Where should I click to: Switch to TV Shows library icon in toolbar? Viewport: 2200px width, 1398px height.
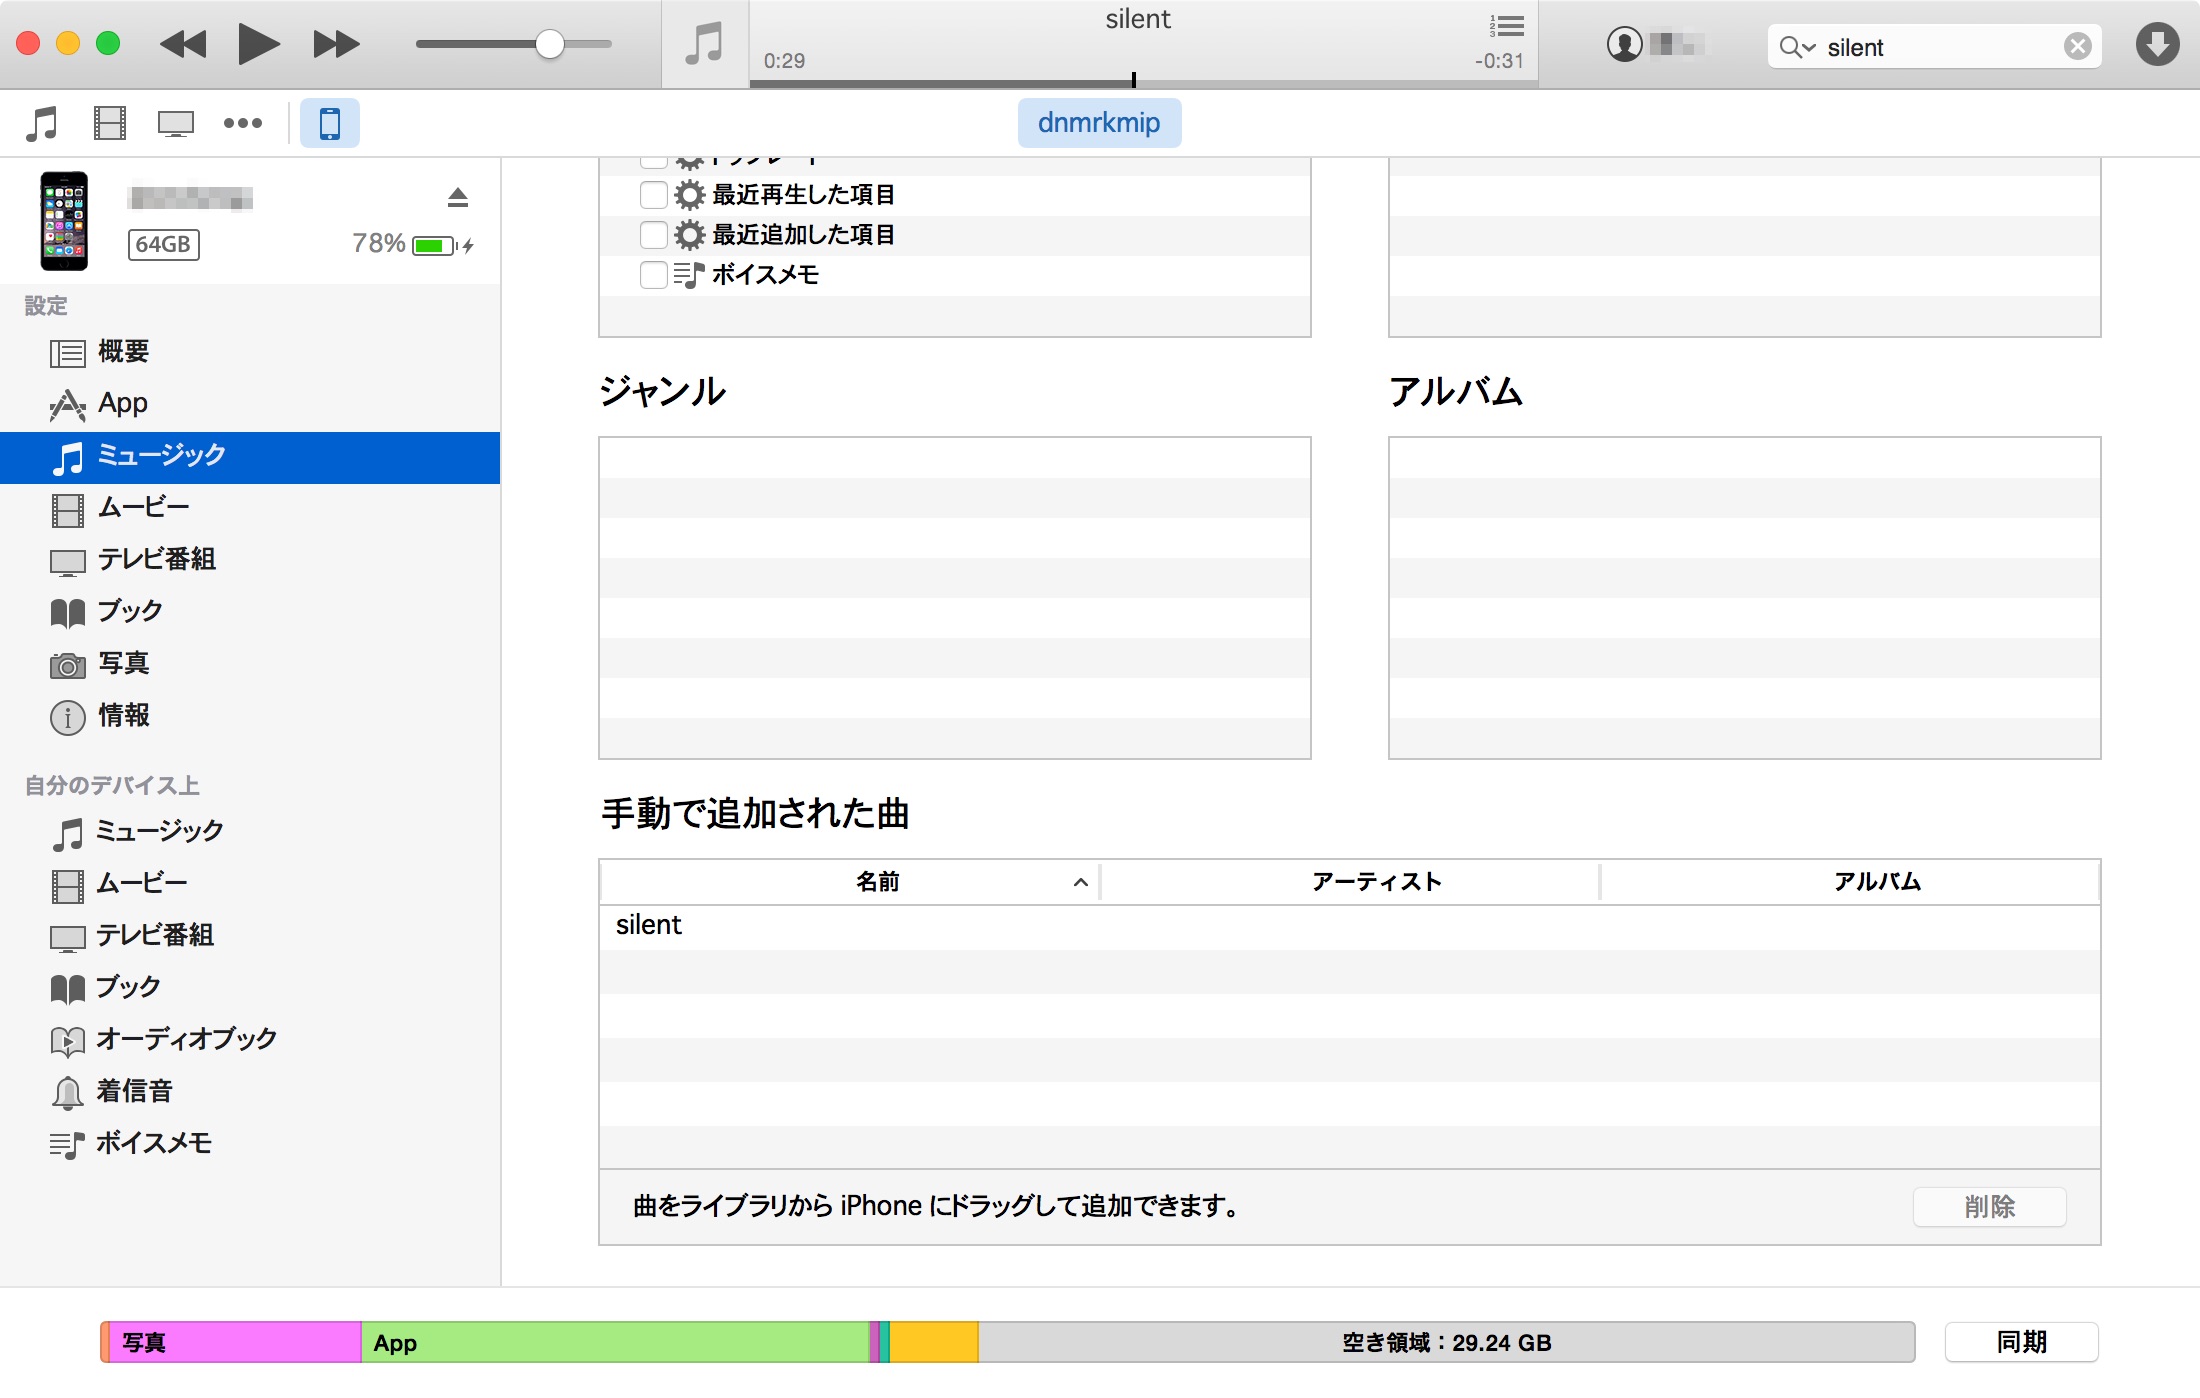point(175,123)
